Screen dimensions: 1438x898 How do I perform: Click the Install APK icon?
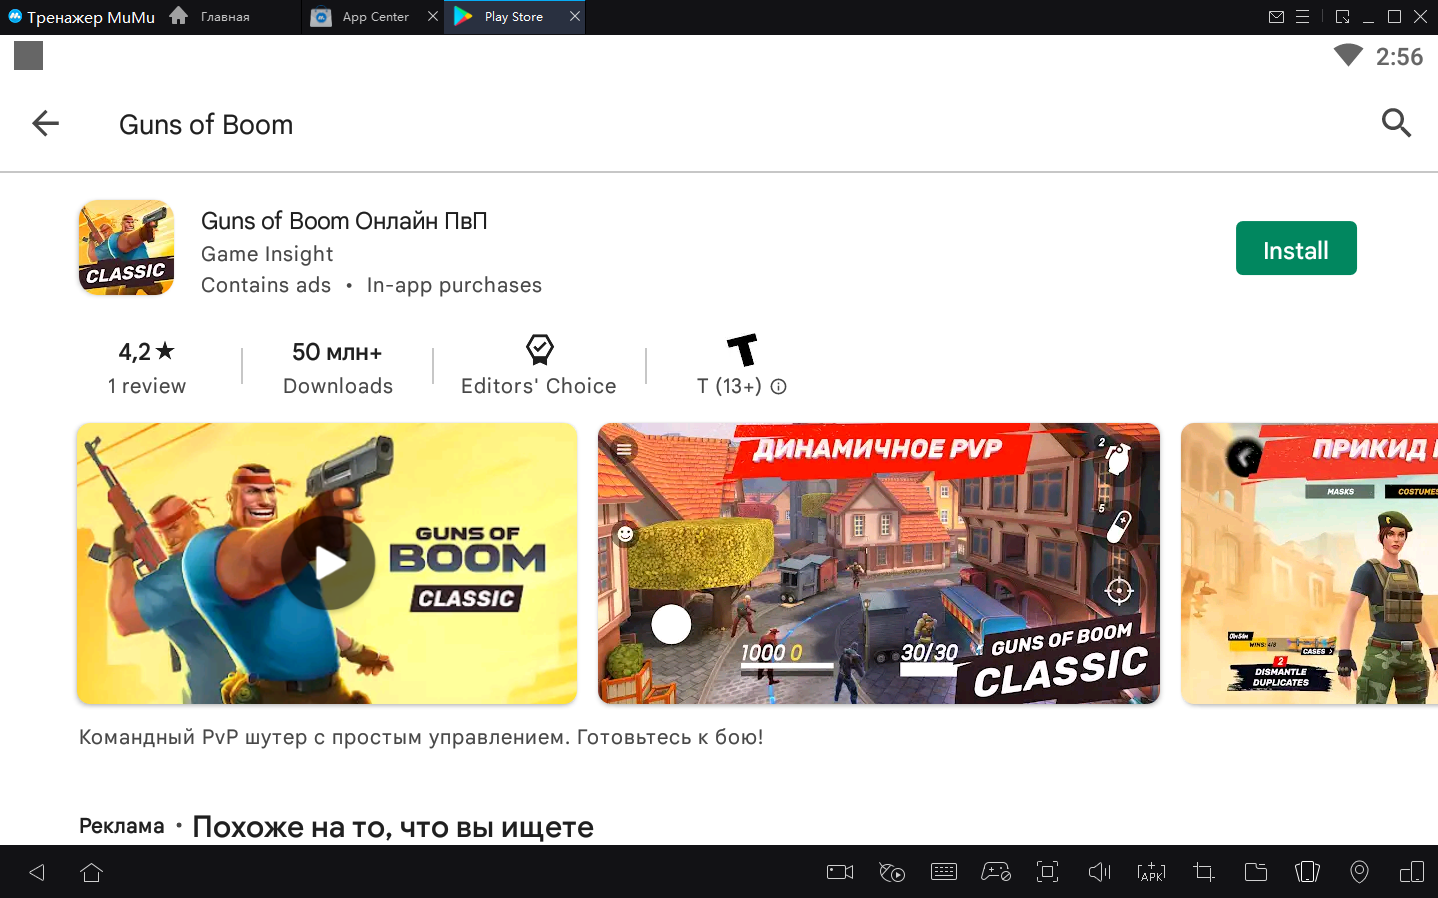coord(1151,872)
